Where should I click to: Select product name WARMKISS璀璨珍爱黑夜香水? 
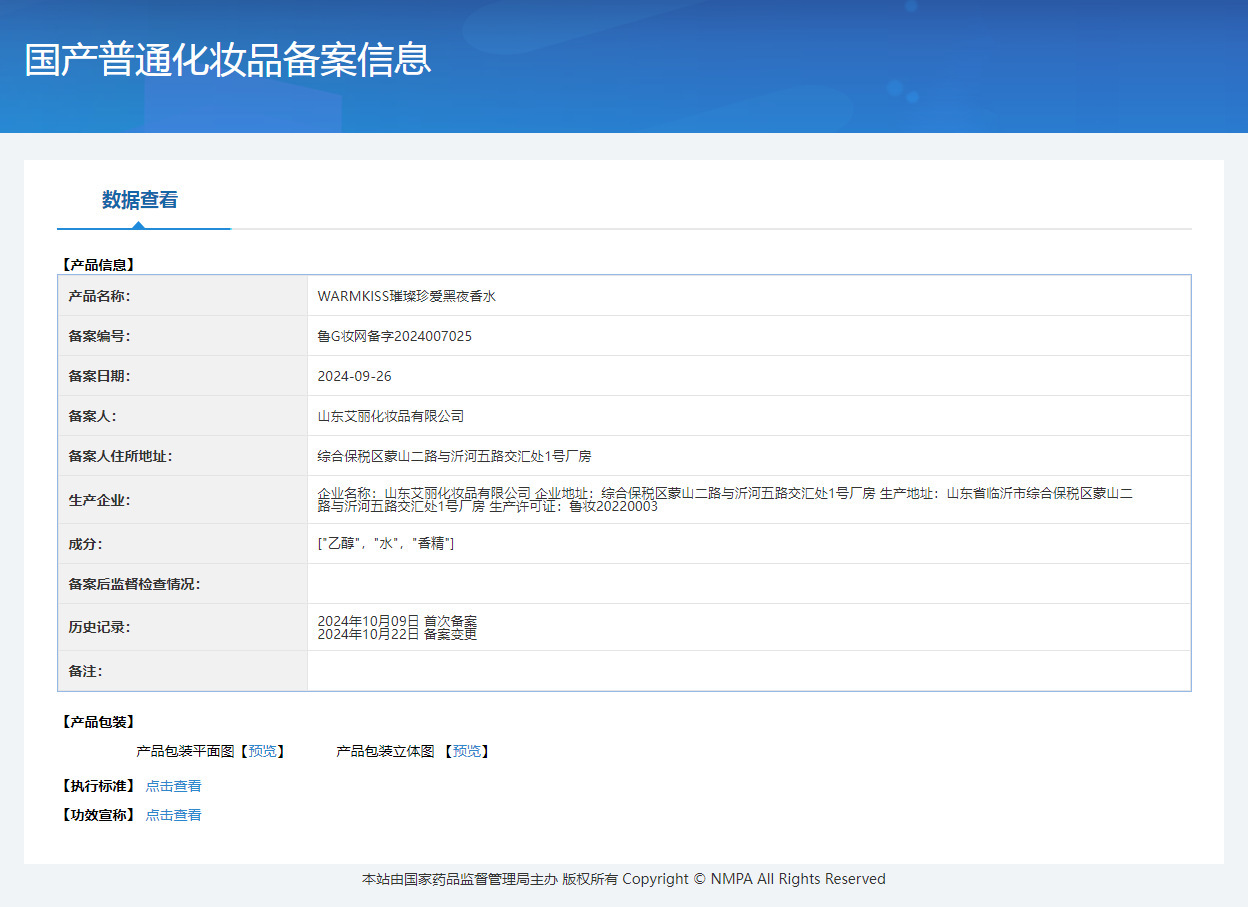point(406,296)
